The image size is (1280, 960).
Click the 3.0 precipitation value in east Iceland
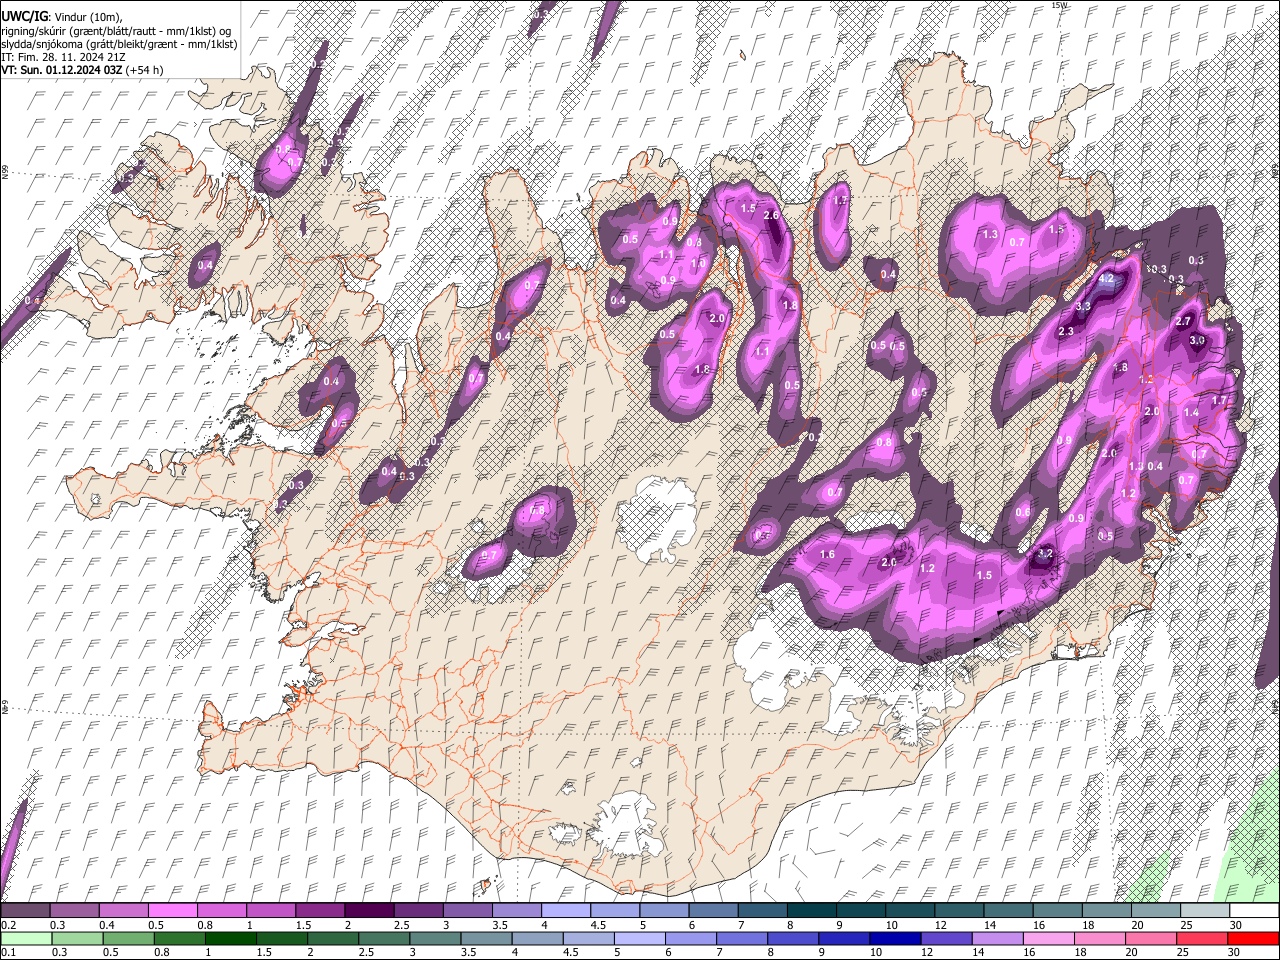click(x=1197, y=340)
